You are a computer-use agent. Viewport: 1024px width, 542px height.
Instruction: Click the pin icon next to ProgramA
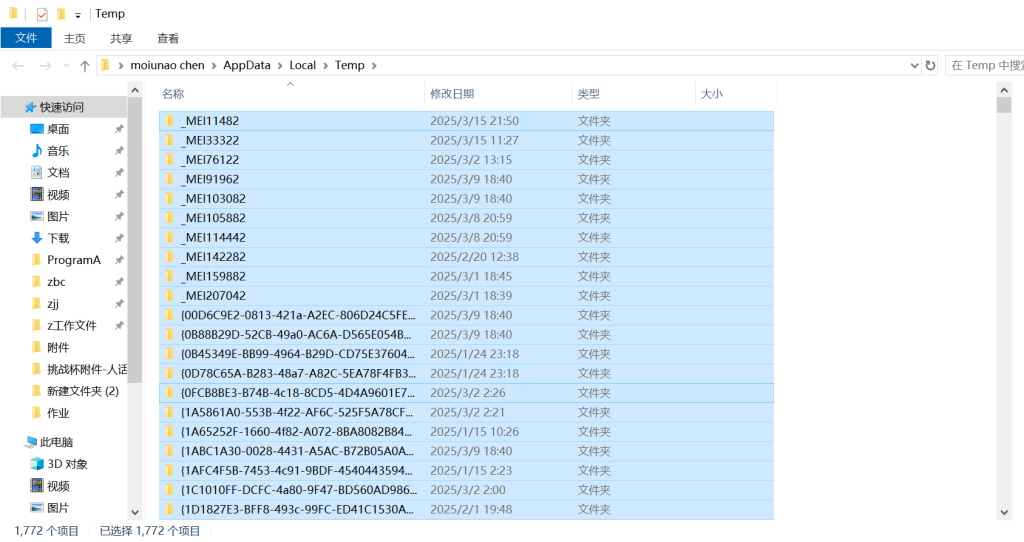119,260
